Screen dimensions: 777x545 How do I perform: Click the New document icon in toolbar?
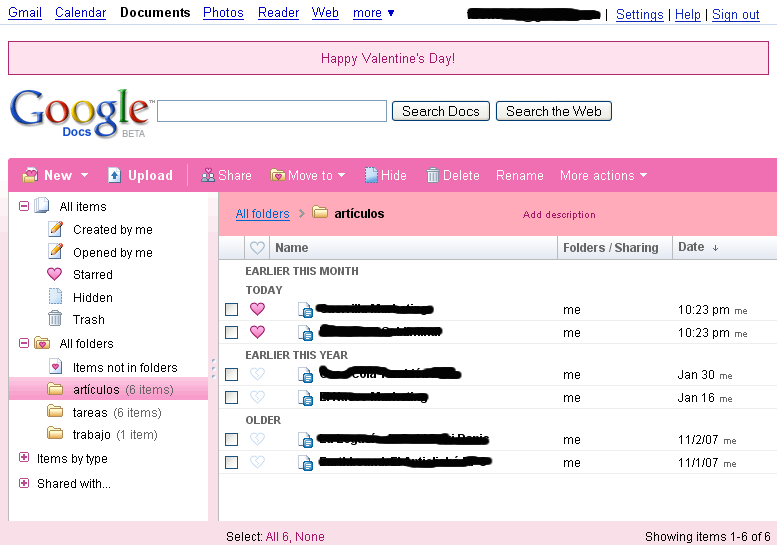coord(30,175)
